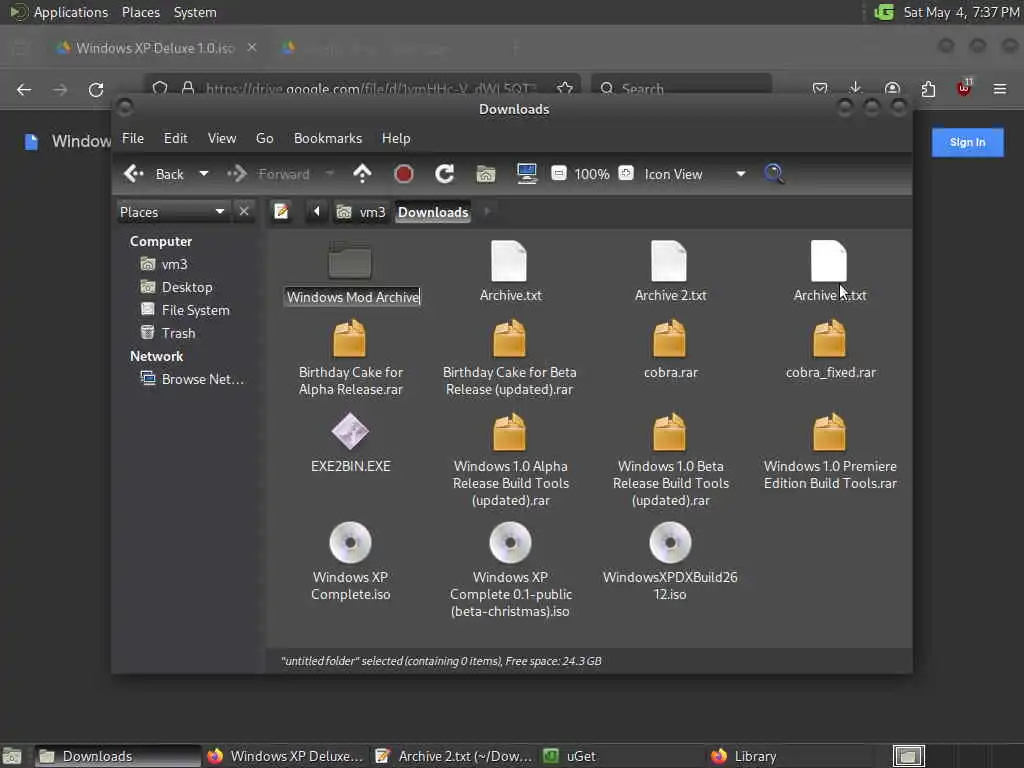The width and height of the screenshot is (1024, 768).
Task: Close the Windows XP Deluxe 1.0.iso tab
Action: click(x=251, y=47)
